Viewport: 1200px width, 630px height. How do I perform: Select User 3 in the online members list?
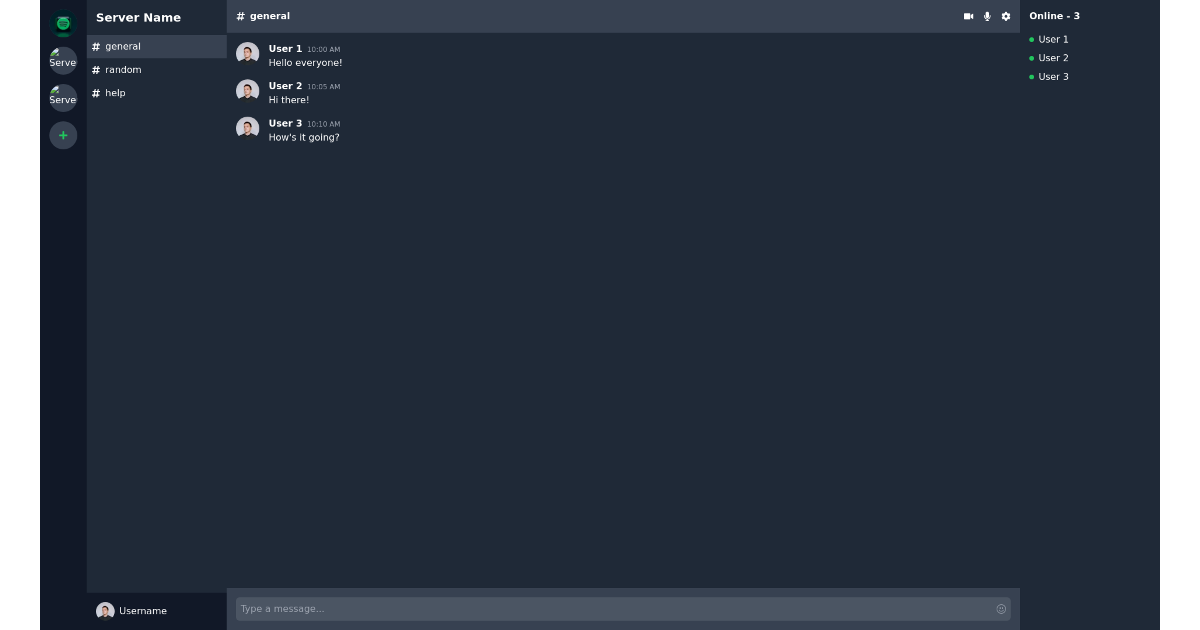point(1053,76)
